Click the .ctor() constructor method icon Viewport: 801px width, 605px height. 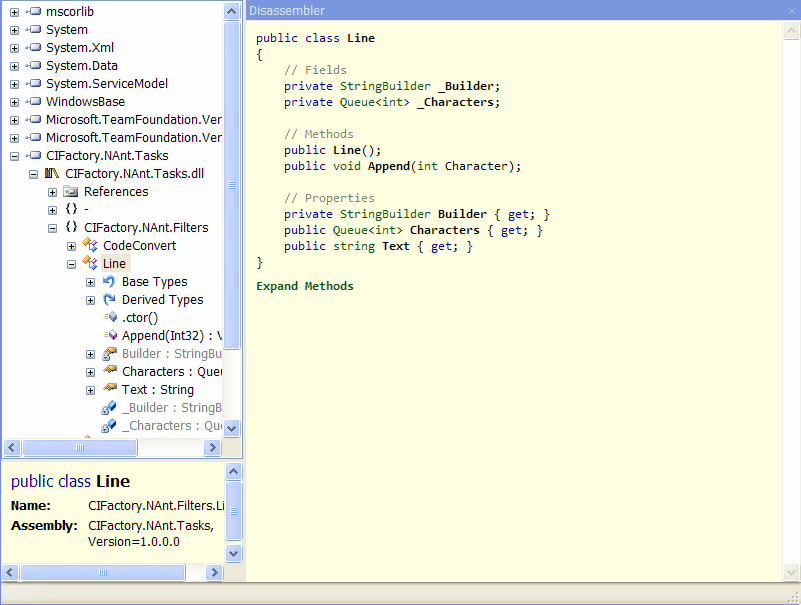(x=109, y=318)
